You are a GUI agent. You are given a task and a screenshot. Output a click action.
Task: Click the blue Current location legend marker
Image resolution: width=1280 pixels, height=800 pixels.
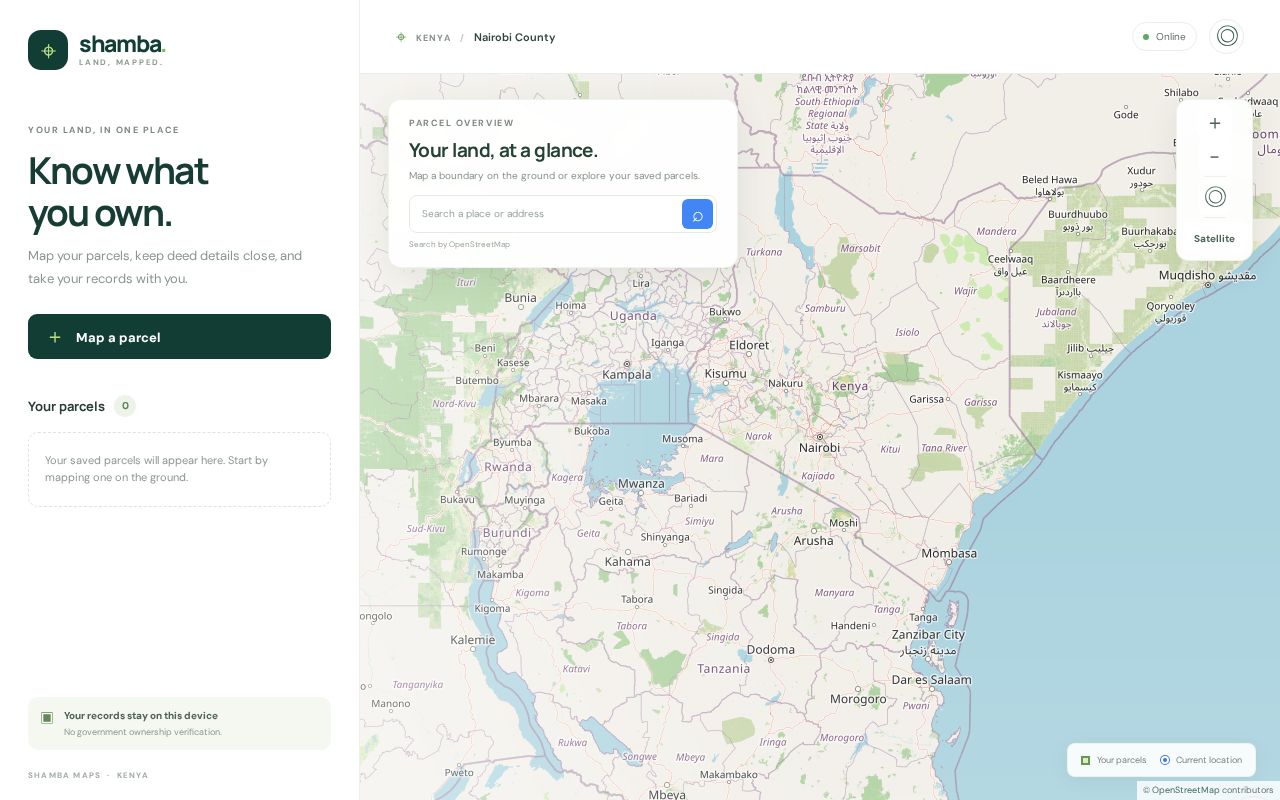[1165, 760]
